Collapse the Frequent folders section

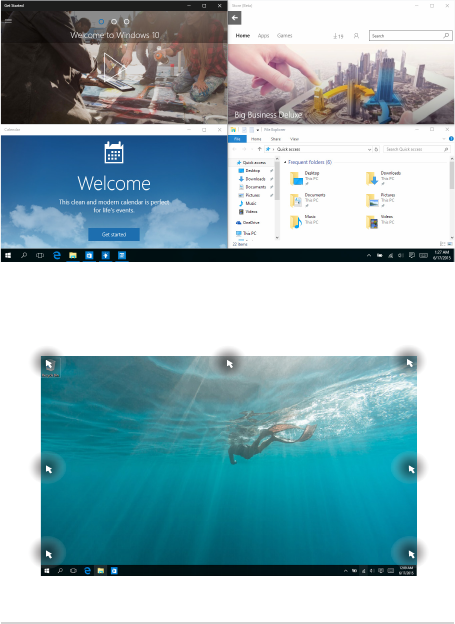coord(285,162)
